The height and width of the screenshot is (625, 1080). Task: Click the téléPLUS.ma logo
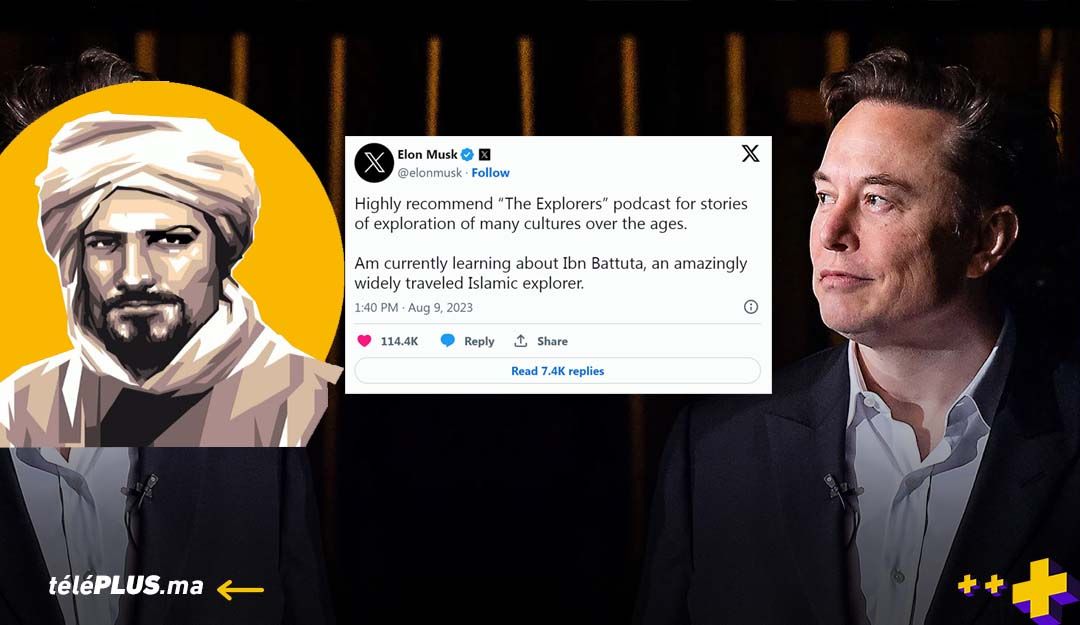click(126, 586)
